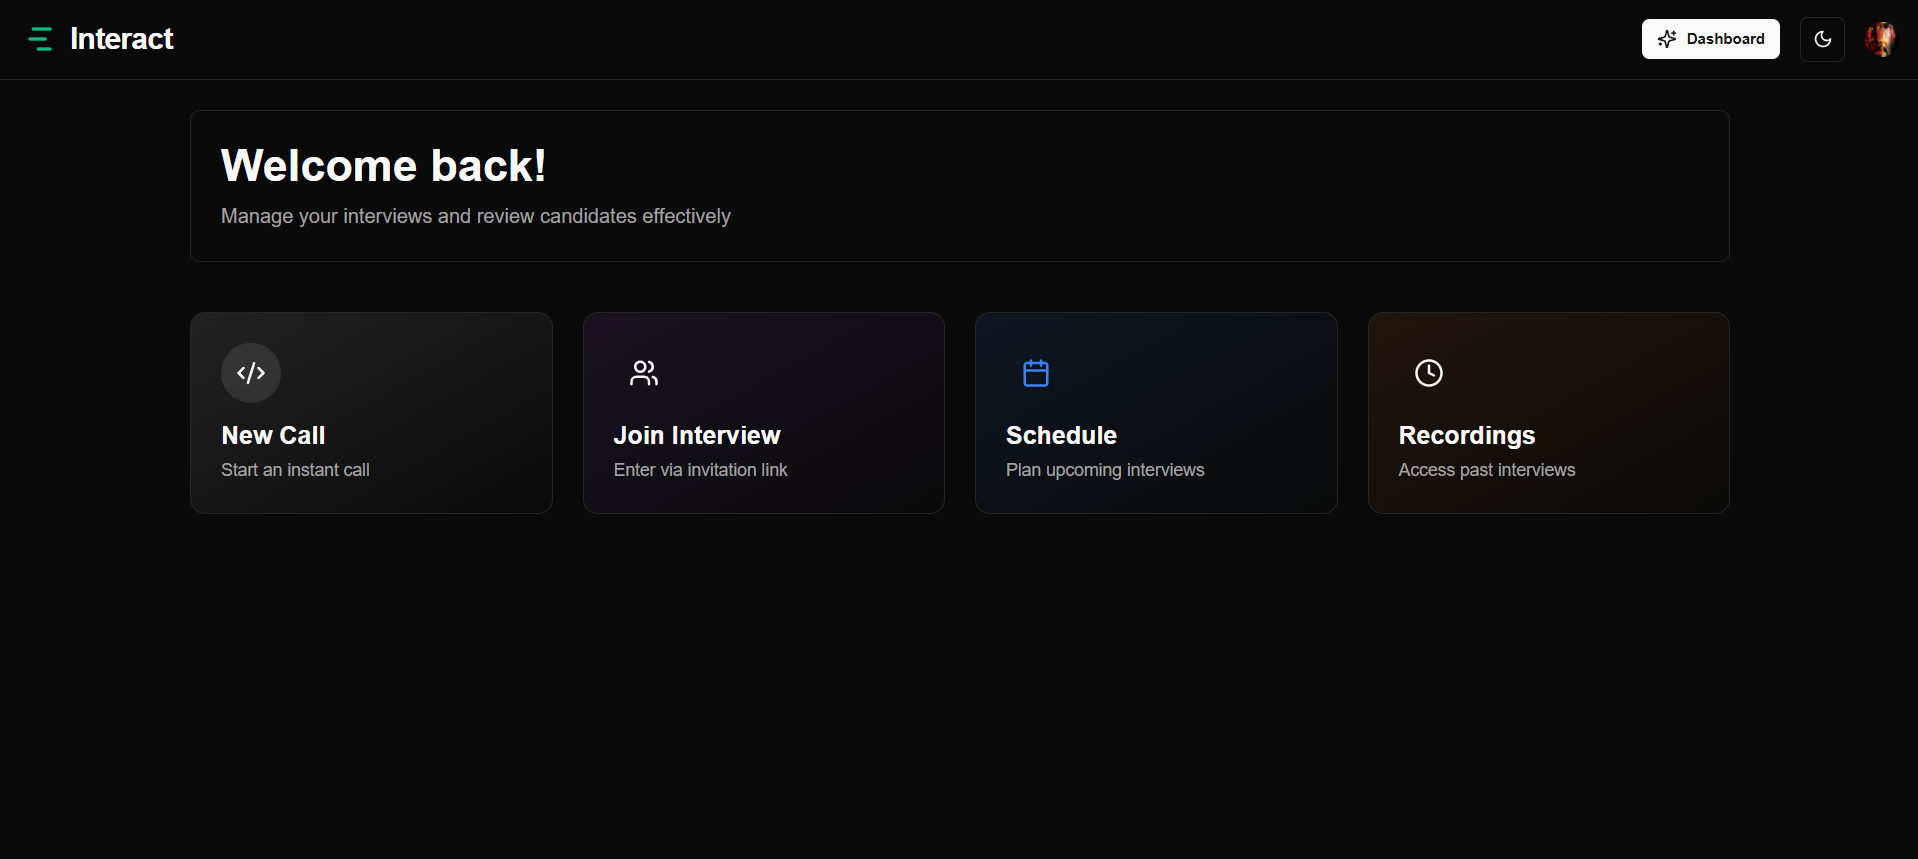Click the 'Enter via invitation link' text
Image resolution: width=1918 pixels, height=859 pixels.
[x=700, y=470]
